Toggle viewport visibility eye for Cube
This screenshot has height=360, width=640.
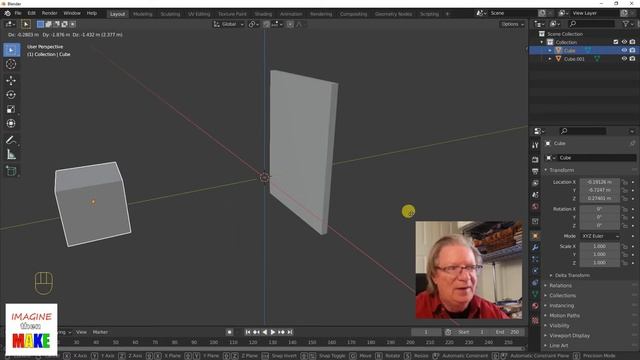tap(624, 50)
